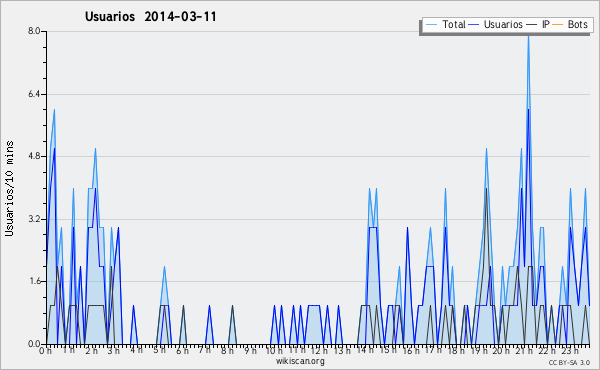Click the highest peak near 21 h
600x370 pixels.
click(528, 36)
